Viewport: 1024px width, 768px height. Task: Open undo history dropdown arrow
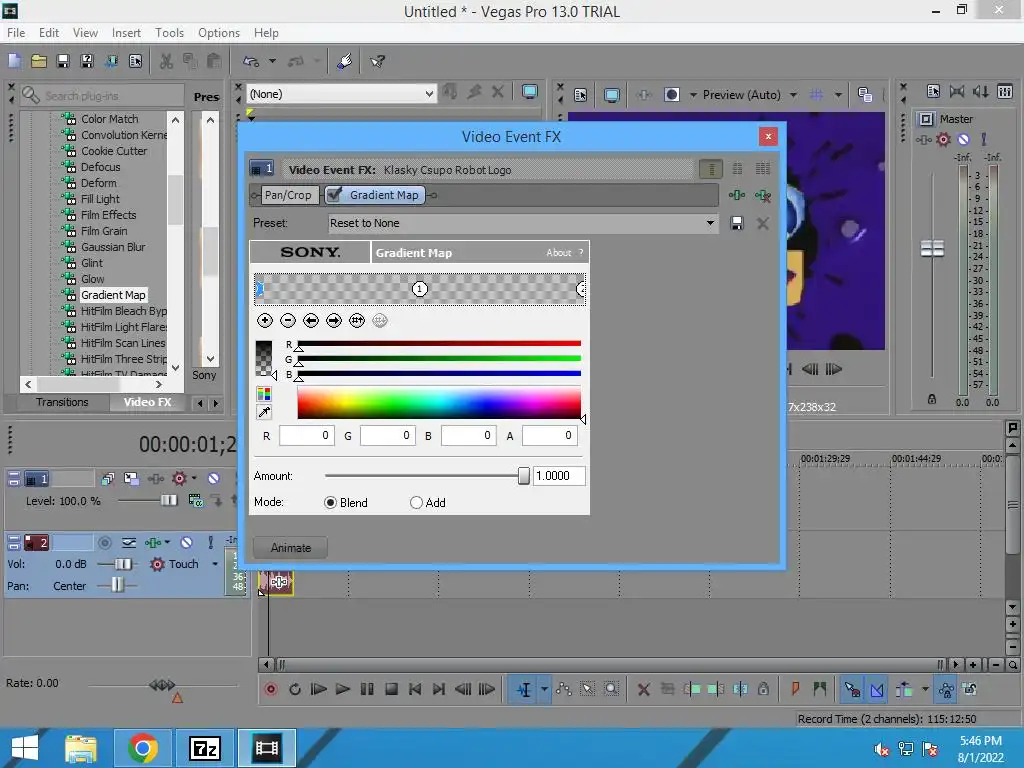pos(272,61)
